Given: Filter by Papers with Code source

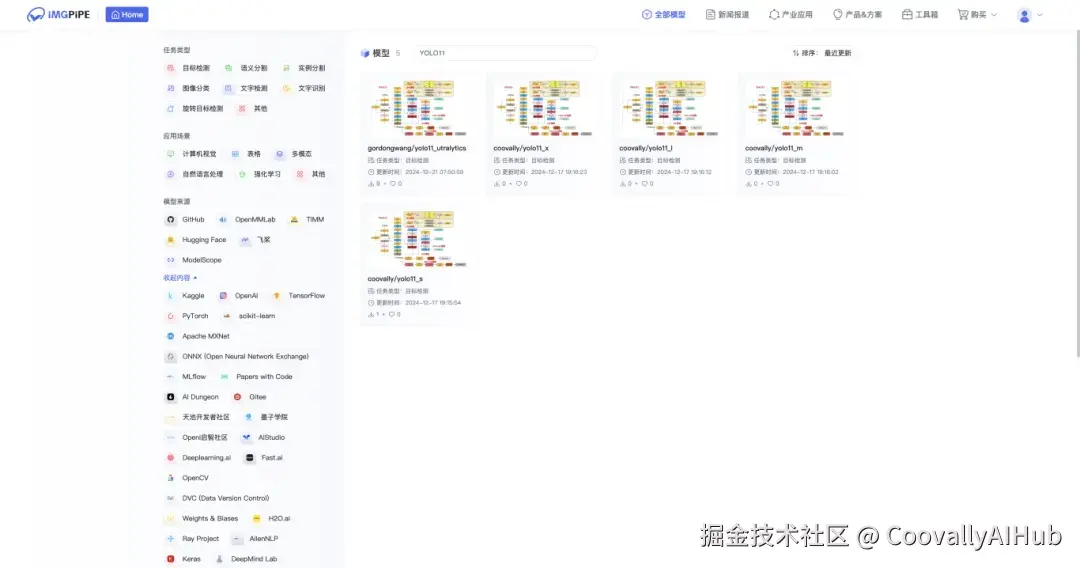Looking at the screenshot, I should pyautogui.click(x=256, y=377).
